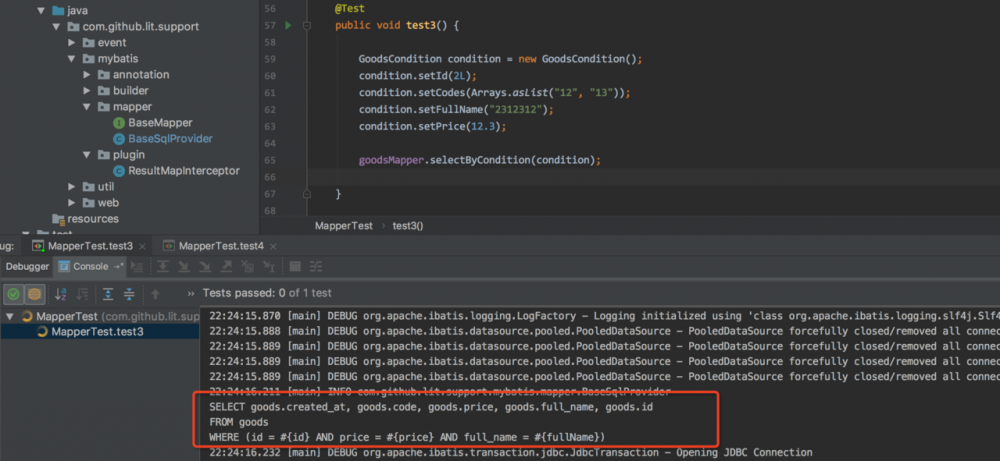Click Run to Cursor debugger icon
The height and width of the screenshot is (461, 1000).
[269, 267]
